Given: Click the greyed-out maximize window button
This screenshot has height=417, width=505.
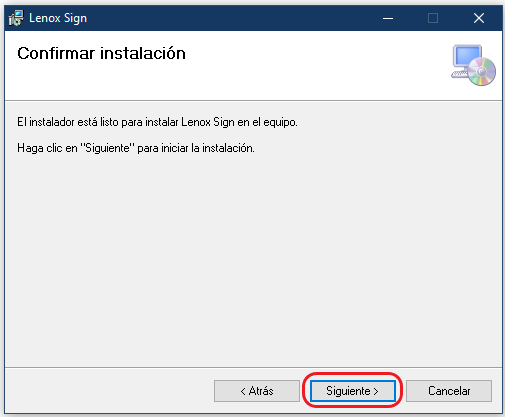Looking at the screenshot, I should [x=433, y=18].
